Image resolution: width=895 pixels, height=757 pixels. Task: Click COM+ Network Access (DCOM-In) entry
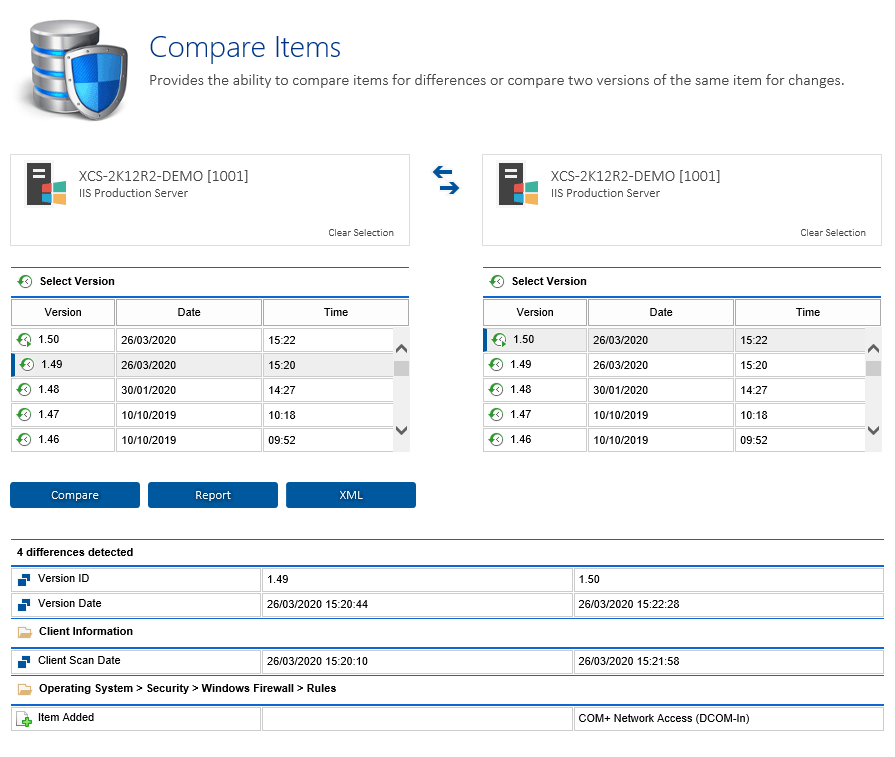point(664,719)
